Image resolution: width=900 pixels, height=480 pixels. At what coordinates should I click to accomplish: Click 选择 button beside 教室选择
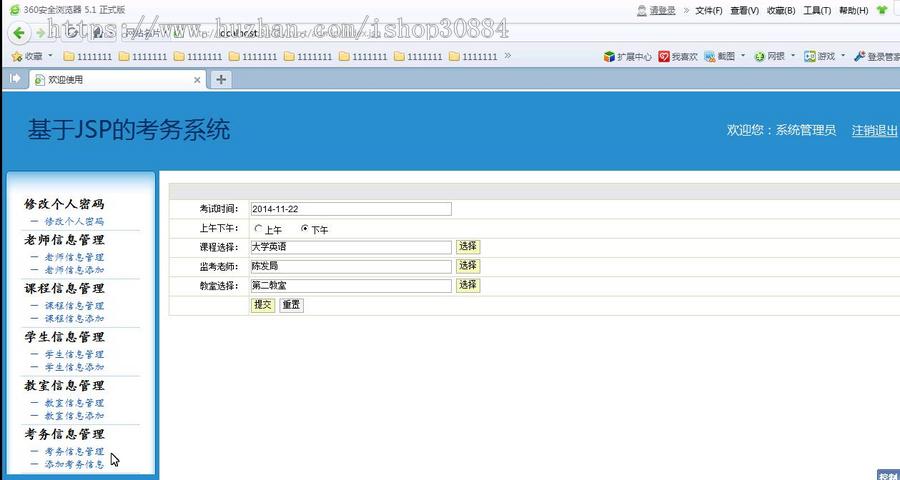(468, 285)
